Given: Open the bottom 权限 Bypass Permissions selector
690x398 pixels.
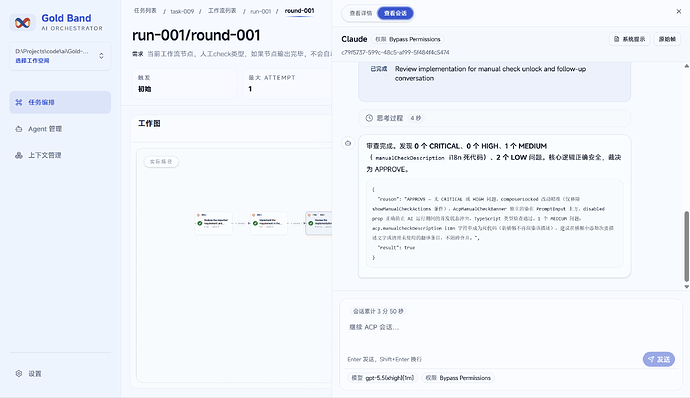Looking at the screenshot, I should pyautogui.click(x=458, y=378).
